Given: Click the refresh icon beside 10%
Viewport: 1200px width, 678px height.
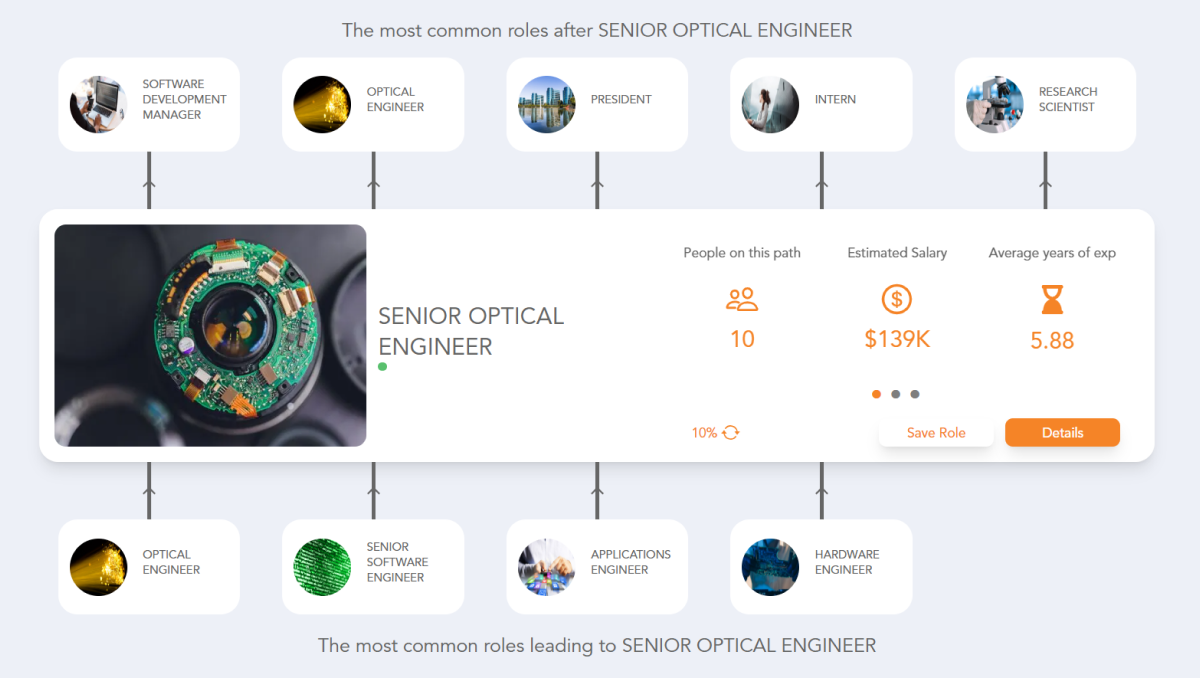Looking at the screenshot, I should pos(729,432).
